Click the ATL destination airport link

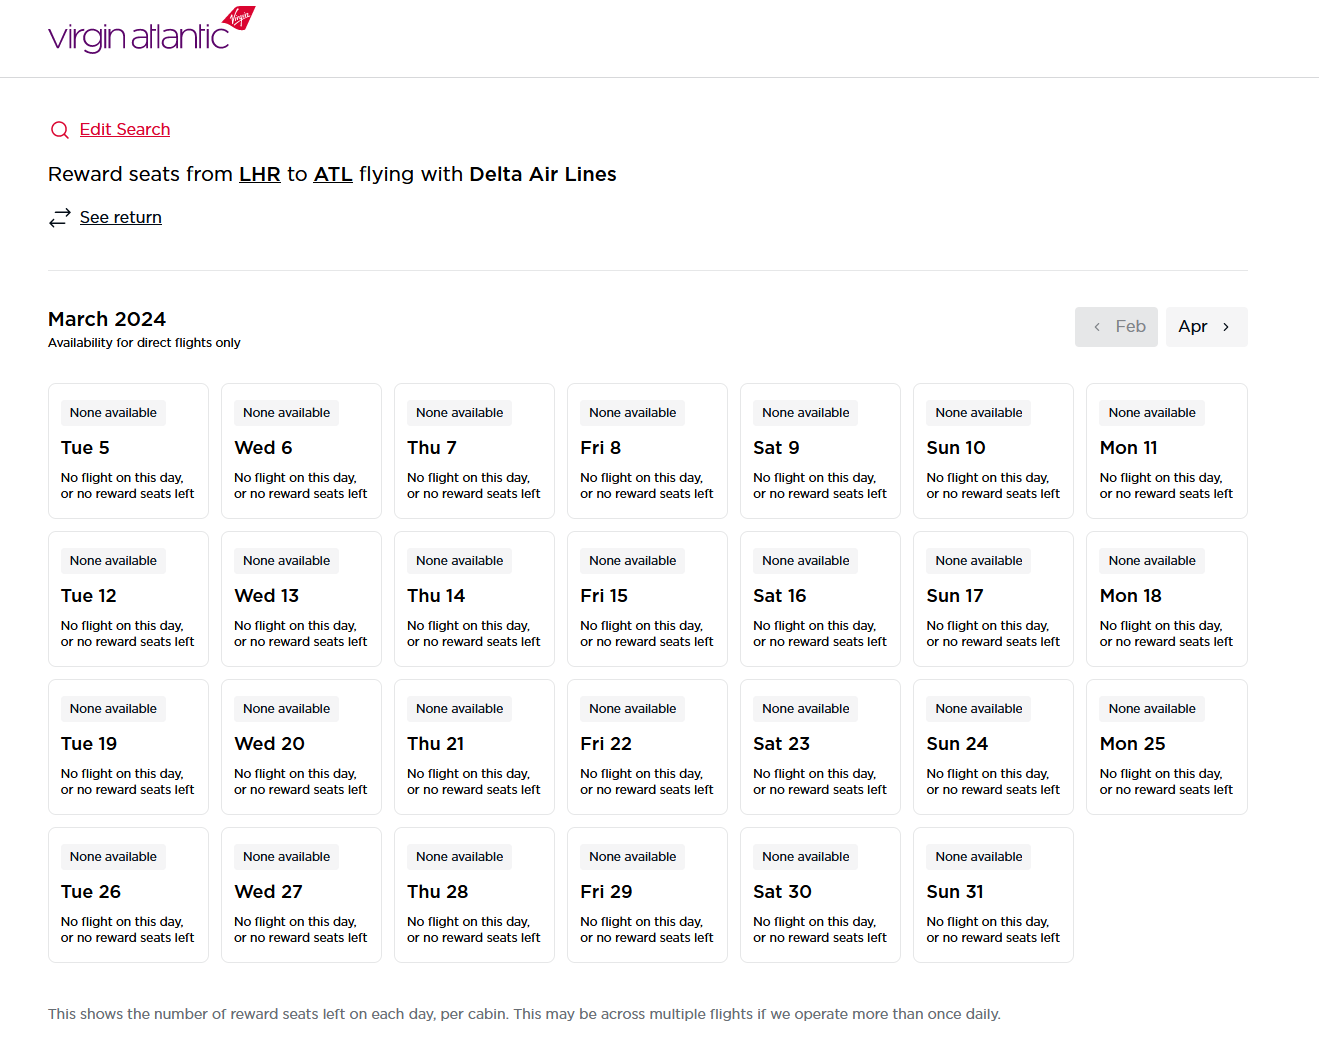(x=333, y=174)
